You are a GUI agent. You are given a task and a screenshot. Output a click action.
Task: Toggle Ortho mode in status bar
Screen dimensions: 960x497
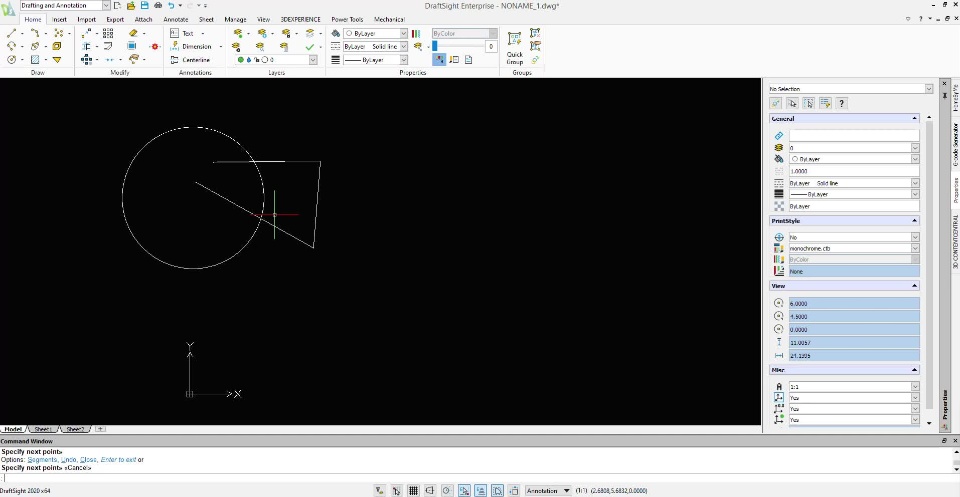pos(430,490)
